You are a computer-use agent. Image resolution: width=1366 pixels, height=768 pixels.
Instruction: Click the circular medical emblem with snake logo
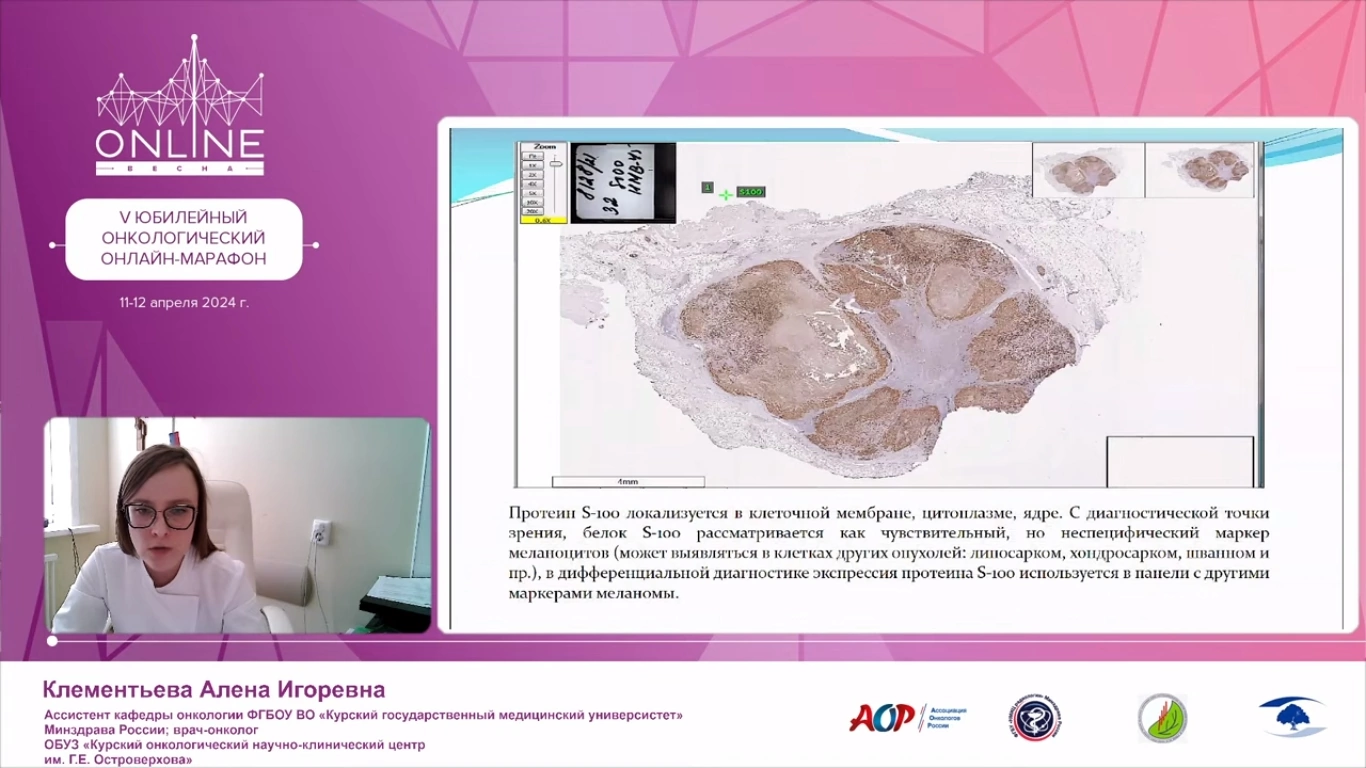[1033, 718]
